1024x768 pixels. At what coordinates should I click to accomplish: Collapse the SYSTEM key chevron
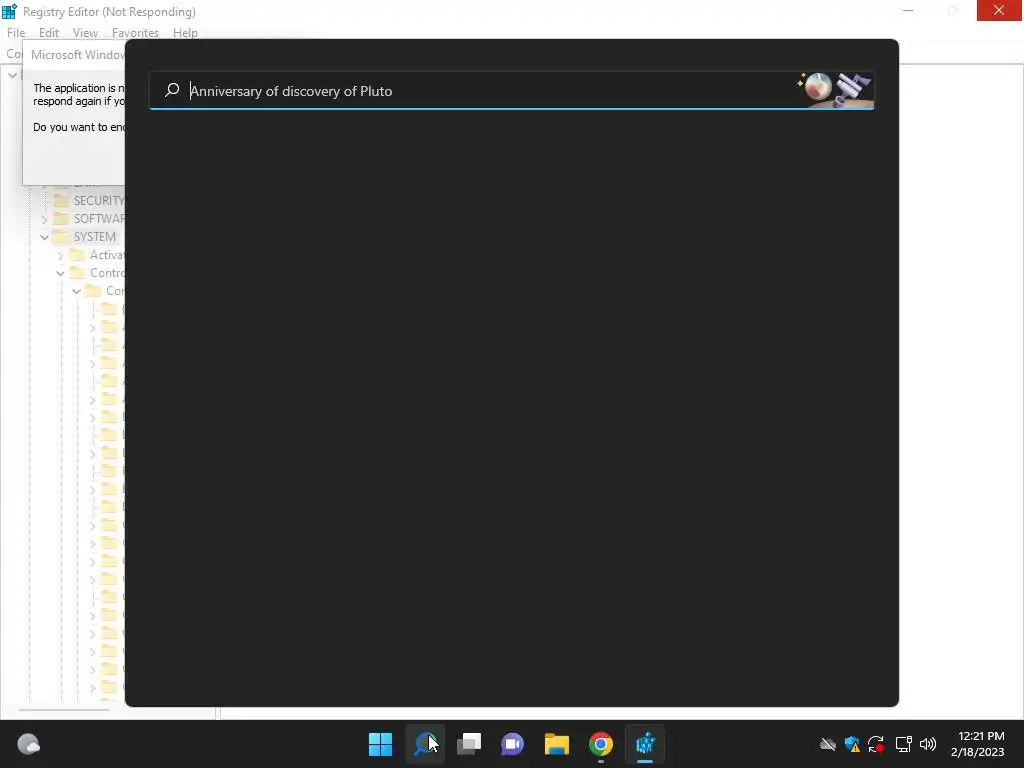click(x=44, y=237)
